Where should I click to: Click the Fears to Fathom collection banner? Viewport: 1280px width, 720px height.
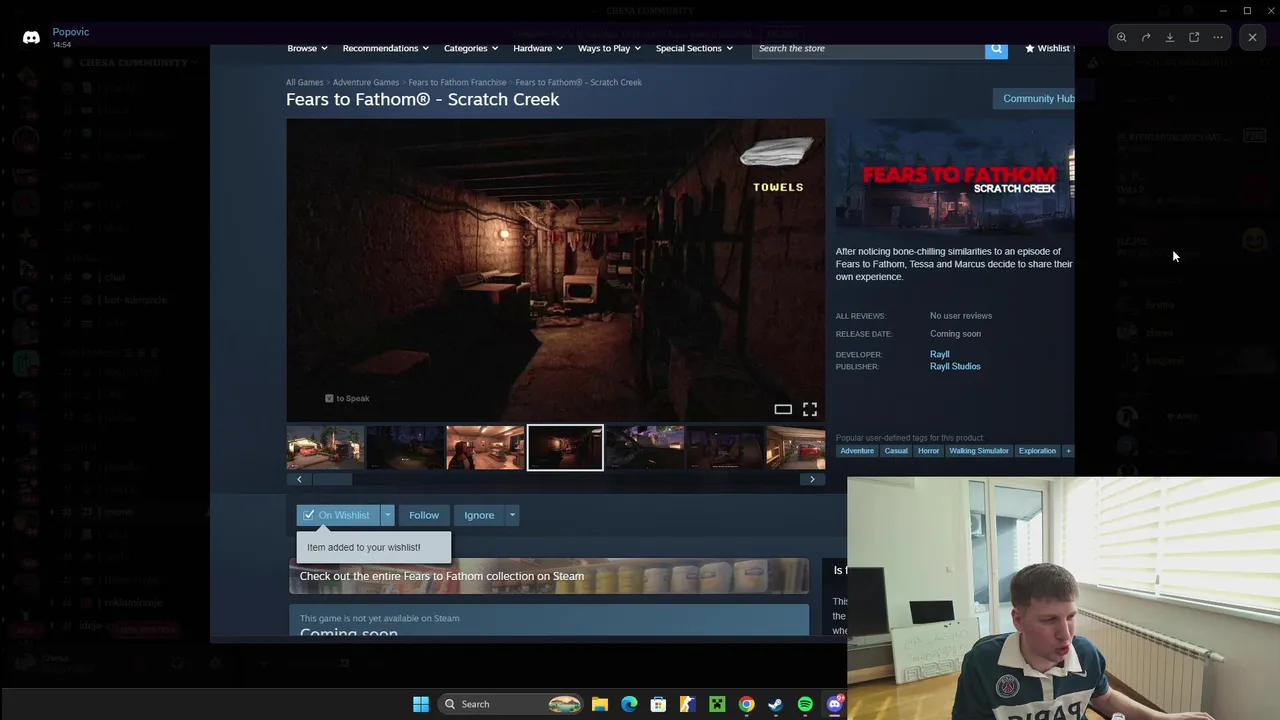(x=548, y=576)
